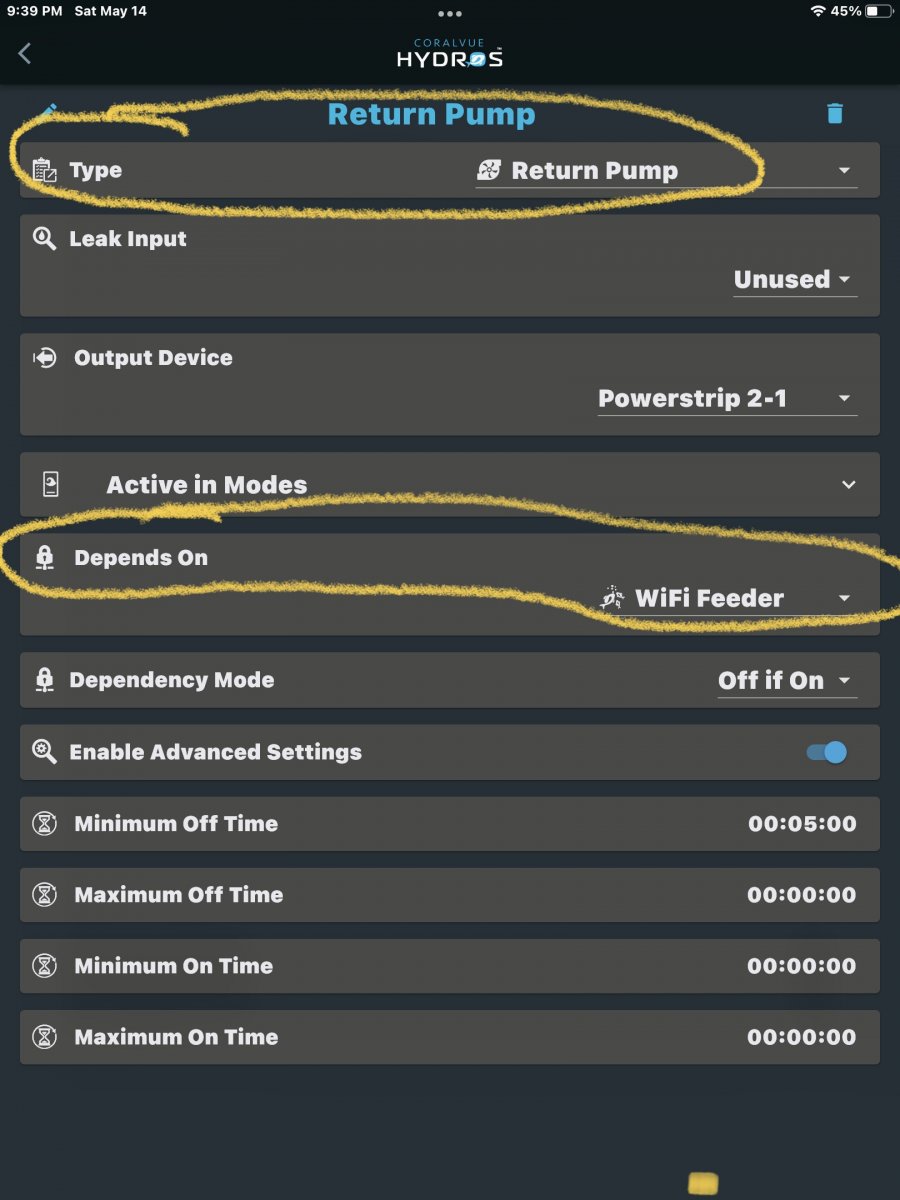Click the Leak Input magnifier icon
This screenshot has width=900, height=1200.
44,239
